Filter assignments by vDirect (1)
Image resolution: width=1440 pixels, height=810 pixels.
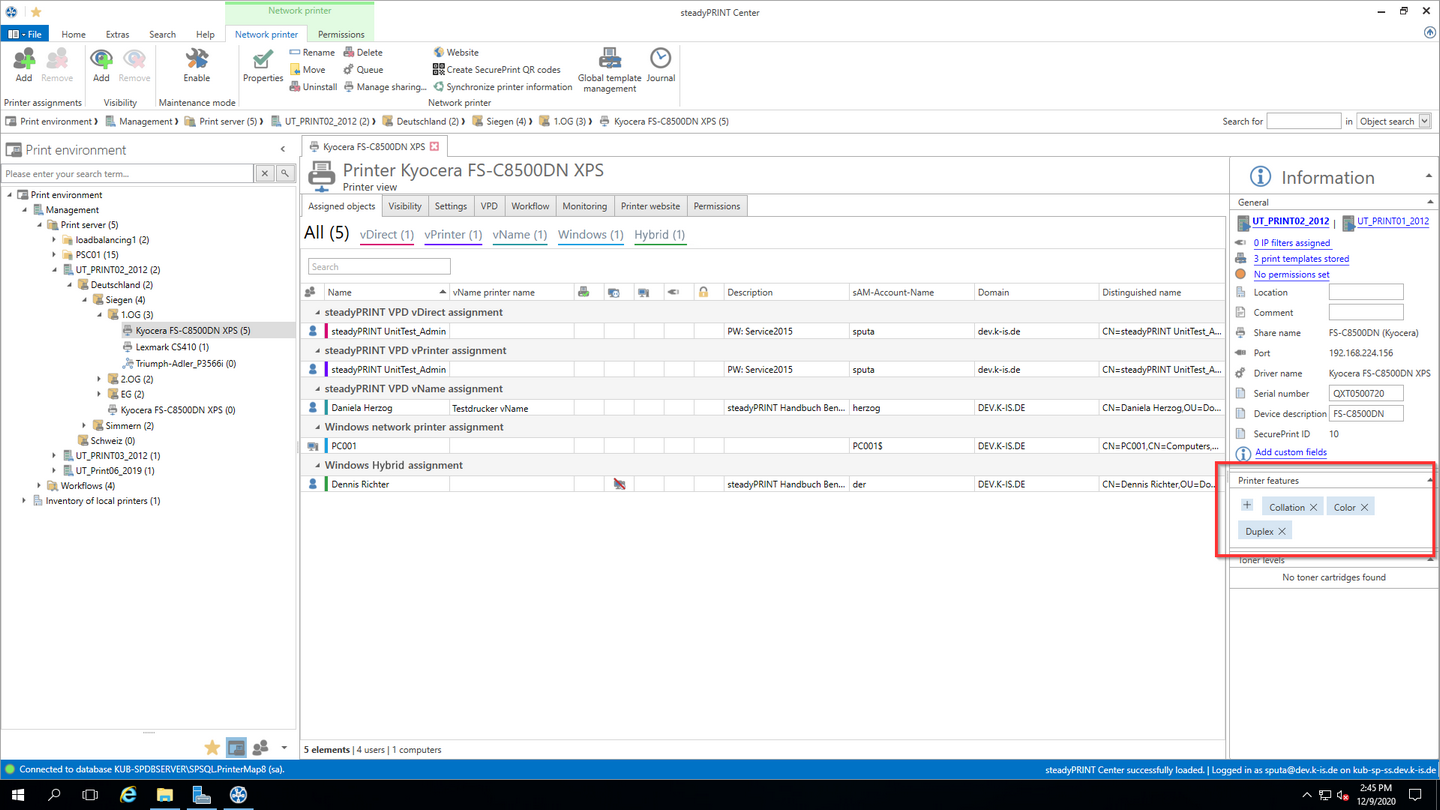pyautogui.click(x=387, y=235)
